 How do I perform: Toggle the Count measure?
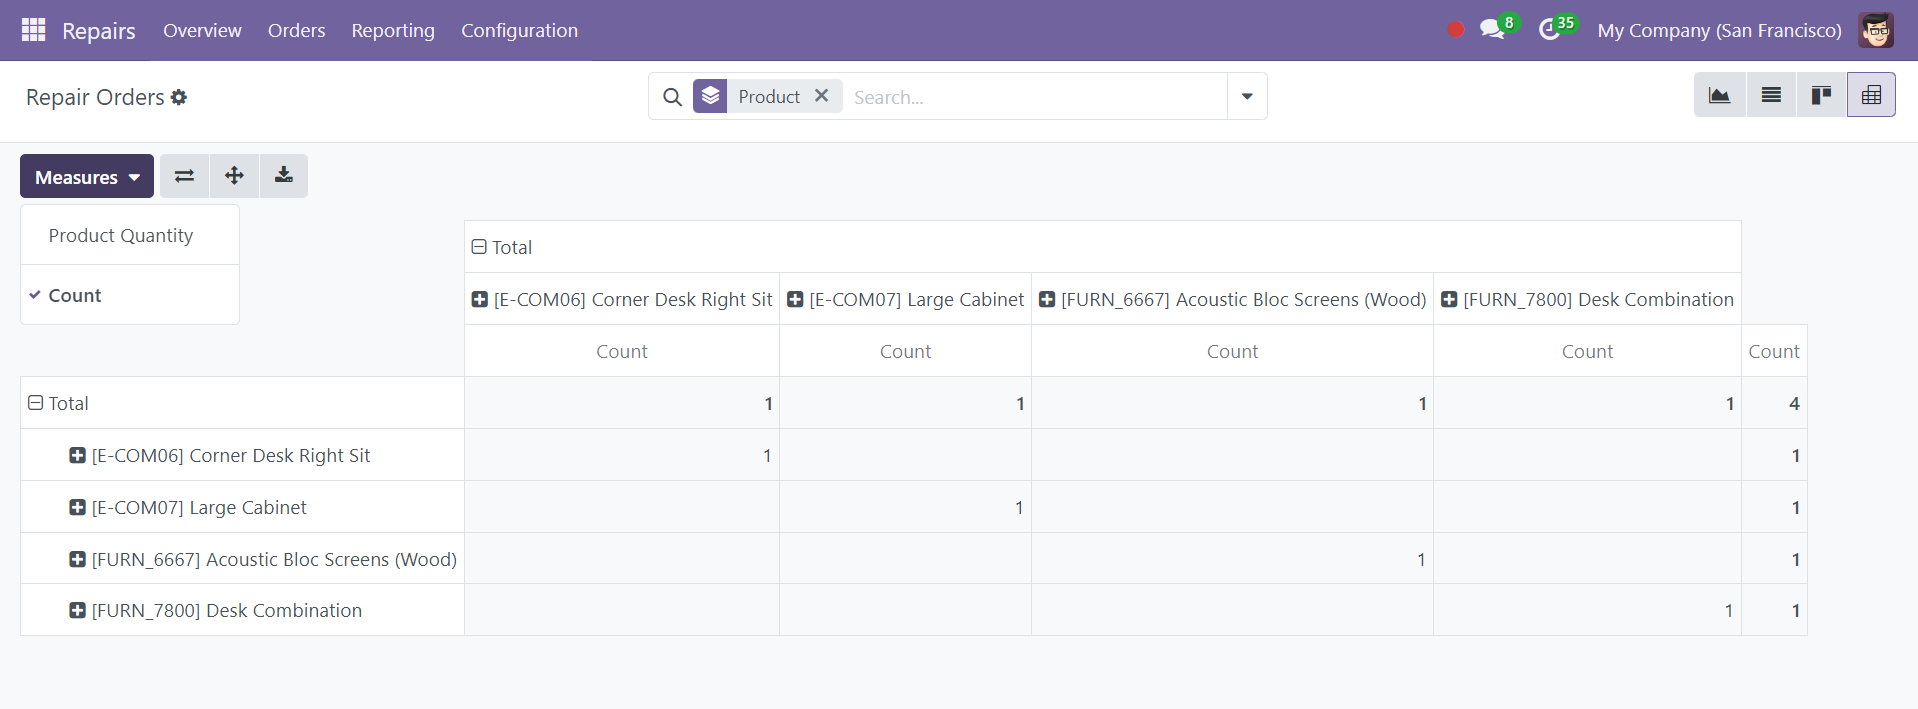(130, 295)
